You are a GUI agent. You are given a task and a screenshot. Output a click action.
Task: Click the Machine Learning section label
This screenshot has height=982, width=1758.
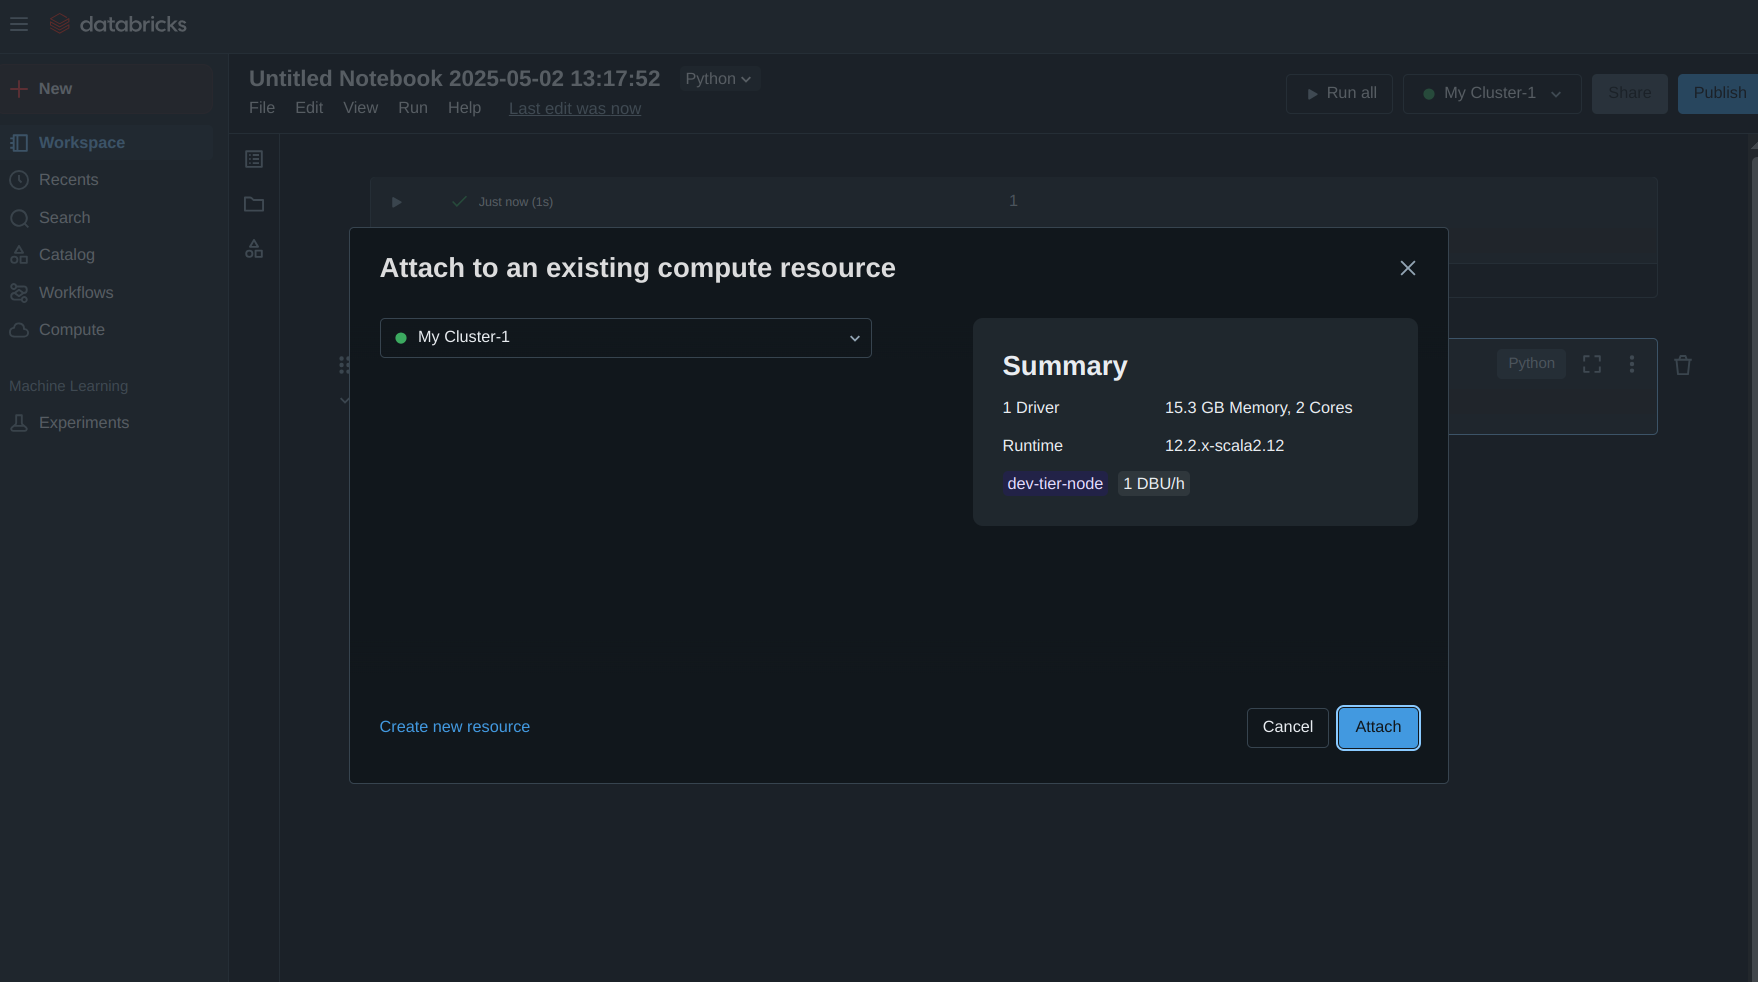click(x=69, y=386)
